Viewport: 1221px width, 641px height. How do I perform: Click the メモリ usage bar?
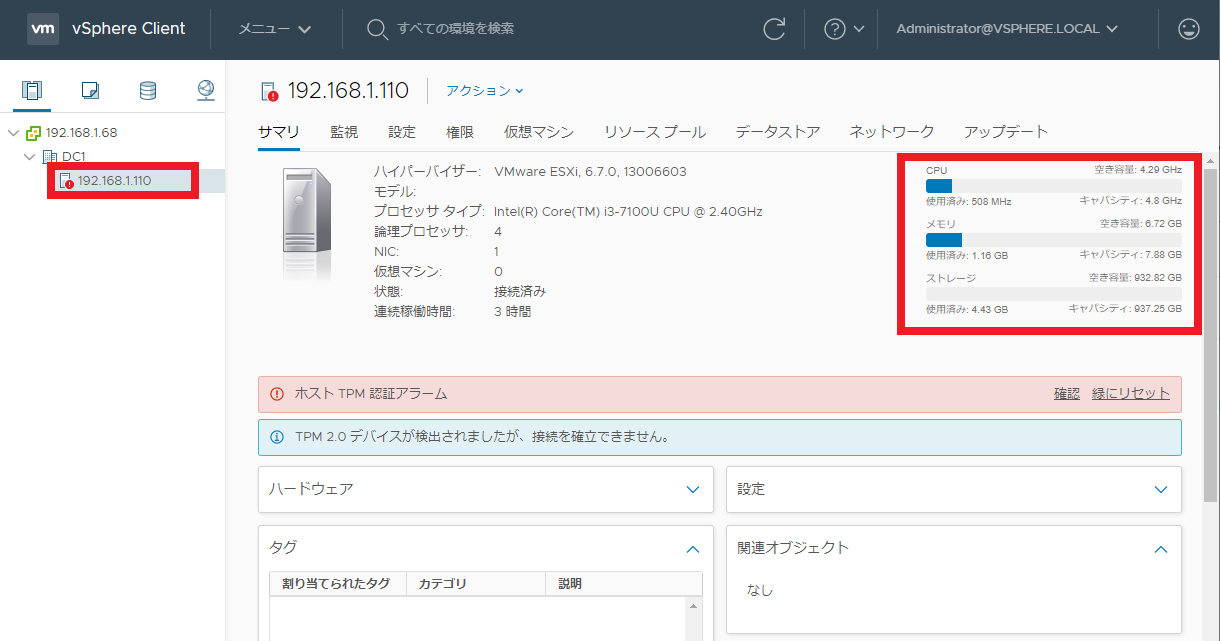pos(1053,240)
